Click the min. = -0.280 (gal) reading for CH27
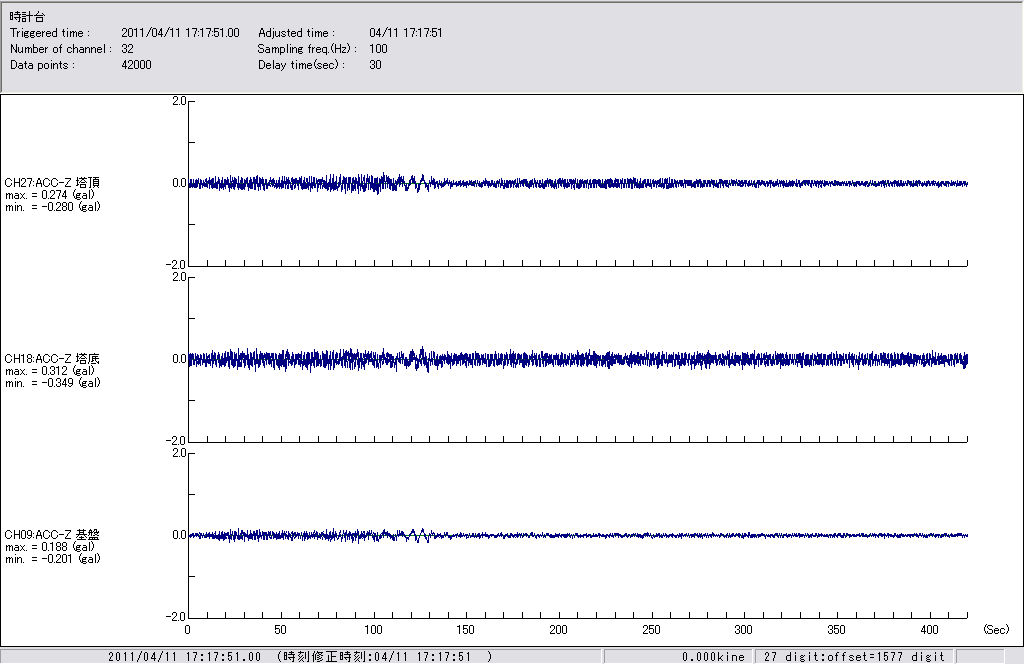1024x664 pixels. click(x=52, y=207)
